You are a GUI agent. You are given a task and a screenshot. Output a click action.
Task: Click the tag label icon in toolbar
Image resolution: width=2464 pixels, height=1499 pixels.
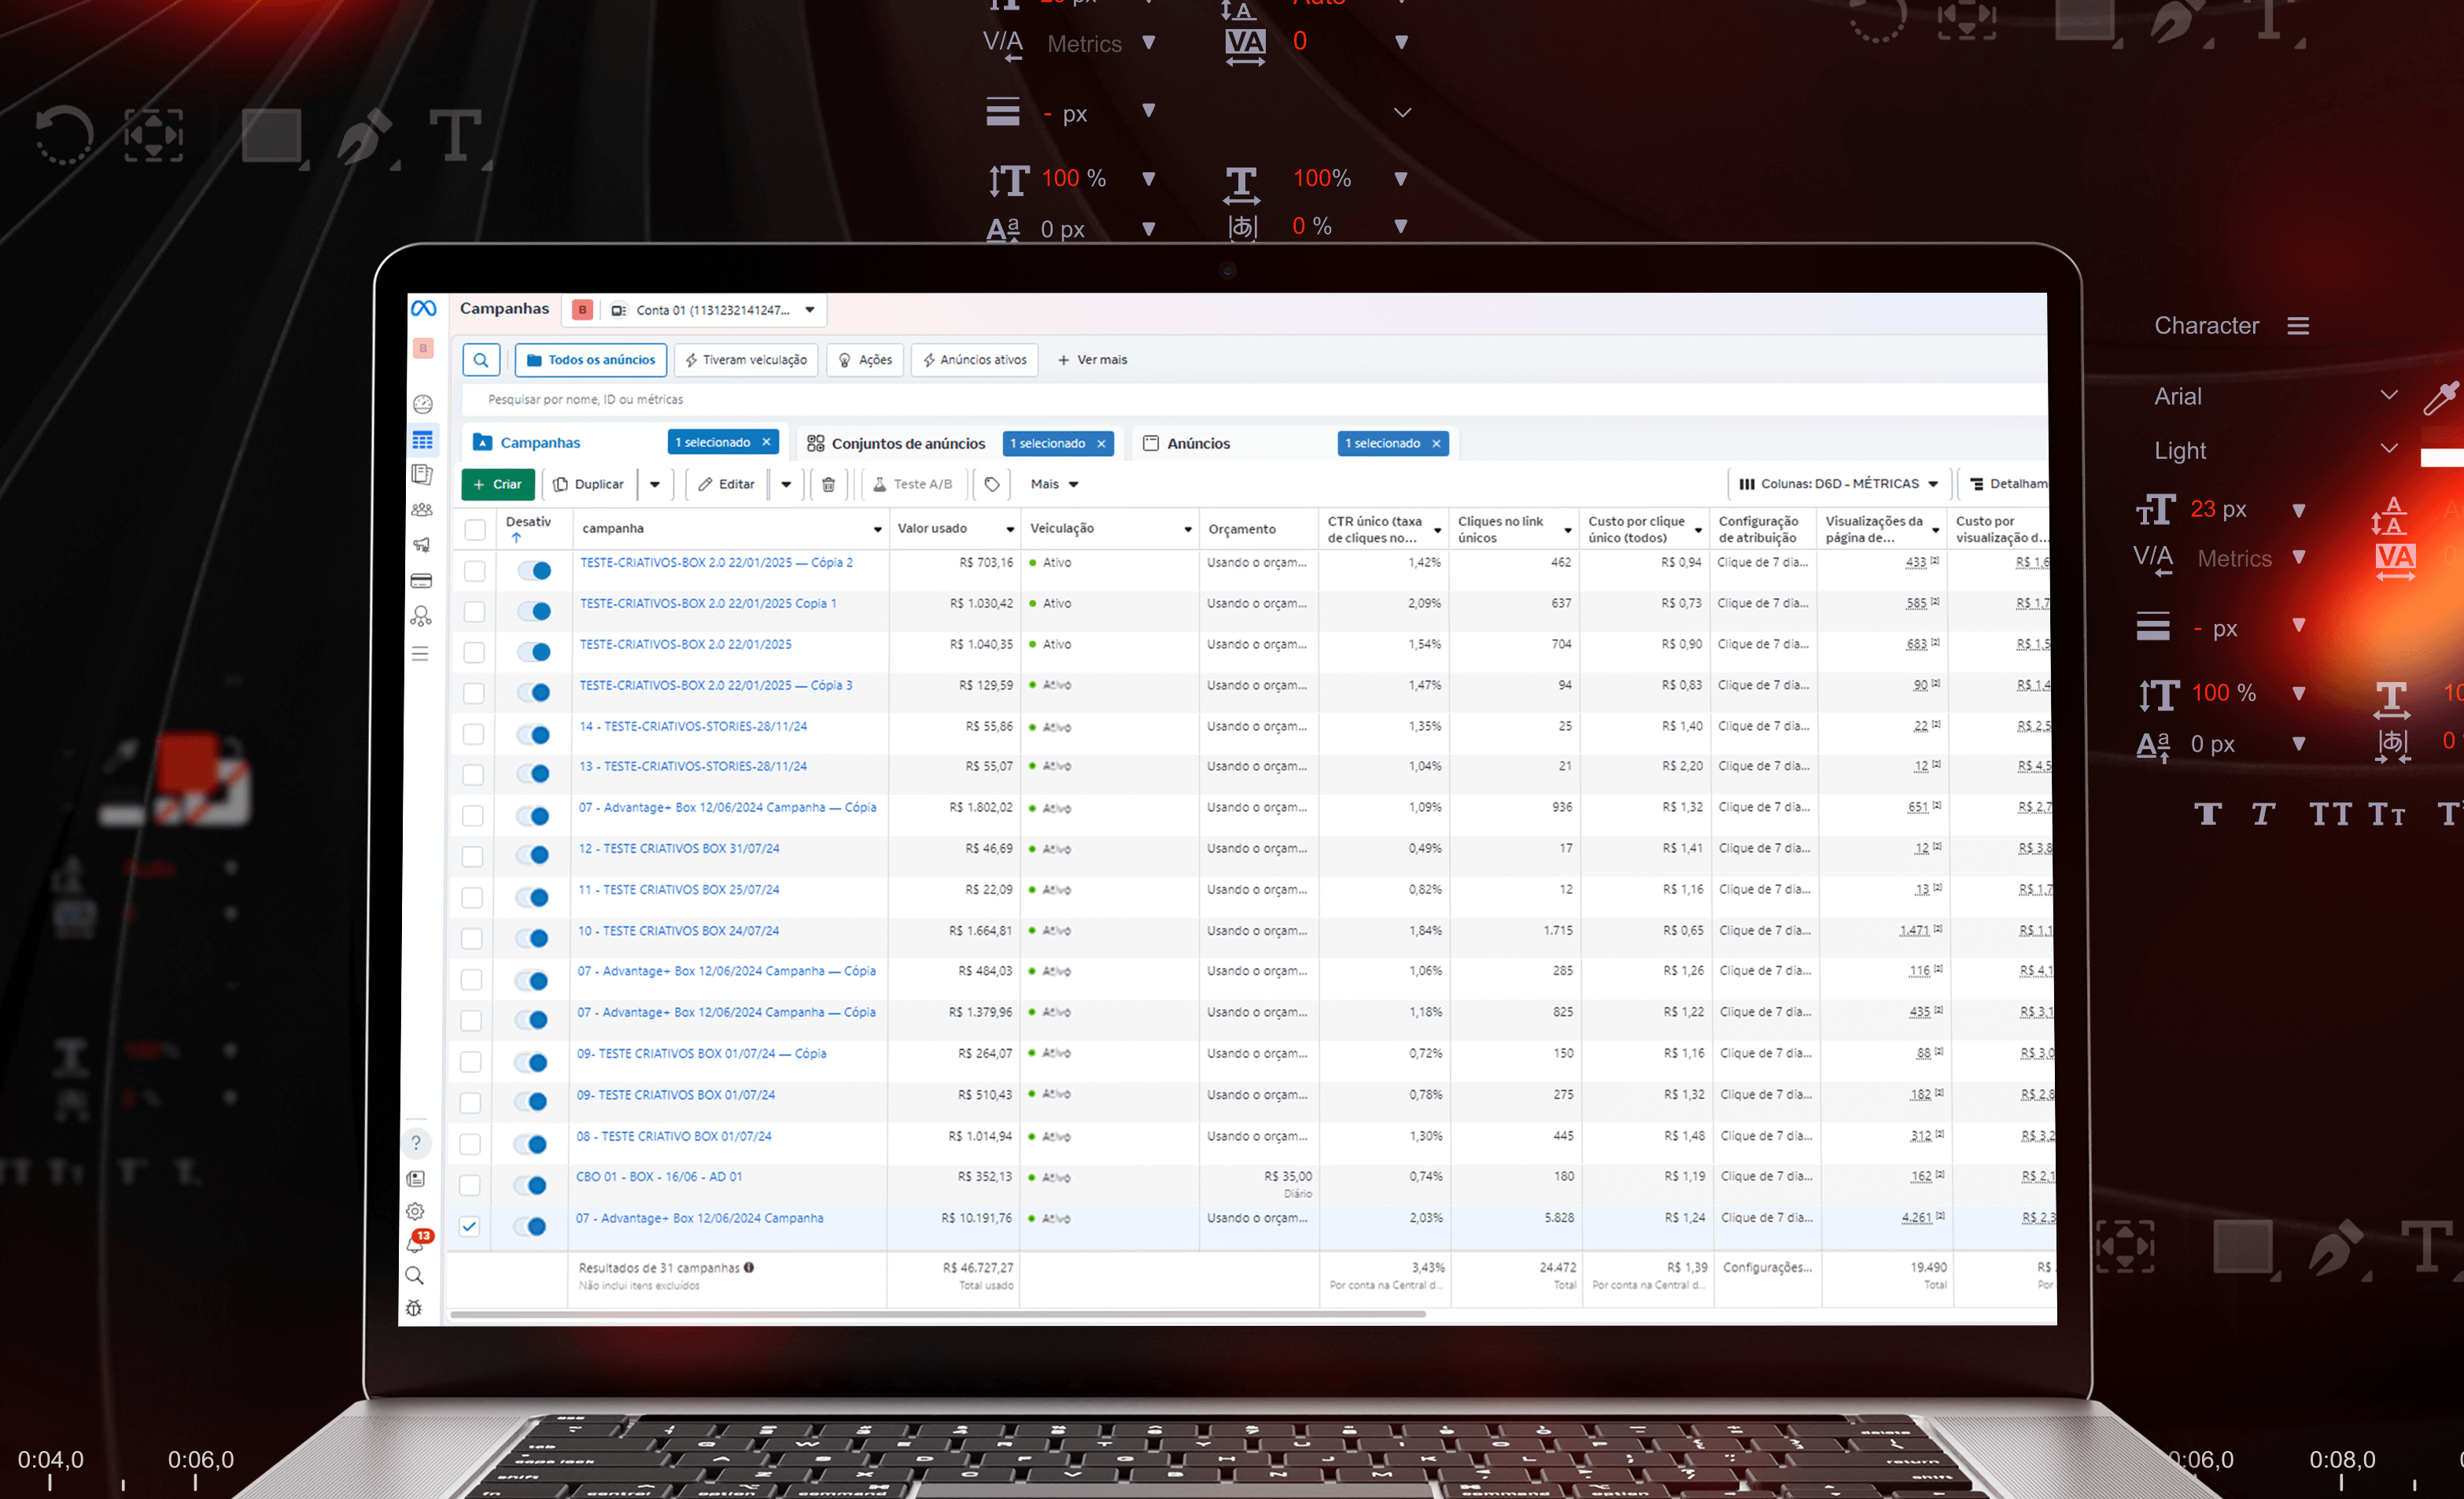[991, 484]
